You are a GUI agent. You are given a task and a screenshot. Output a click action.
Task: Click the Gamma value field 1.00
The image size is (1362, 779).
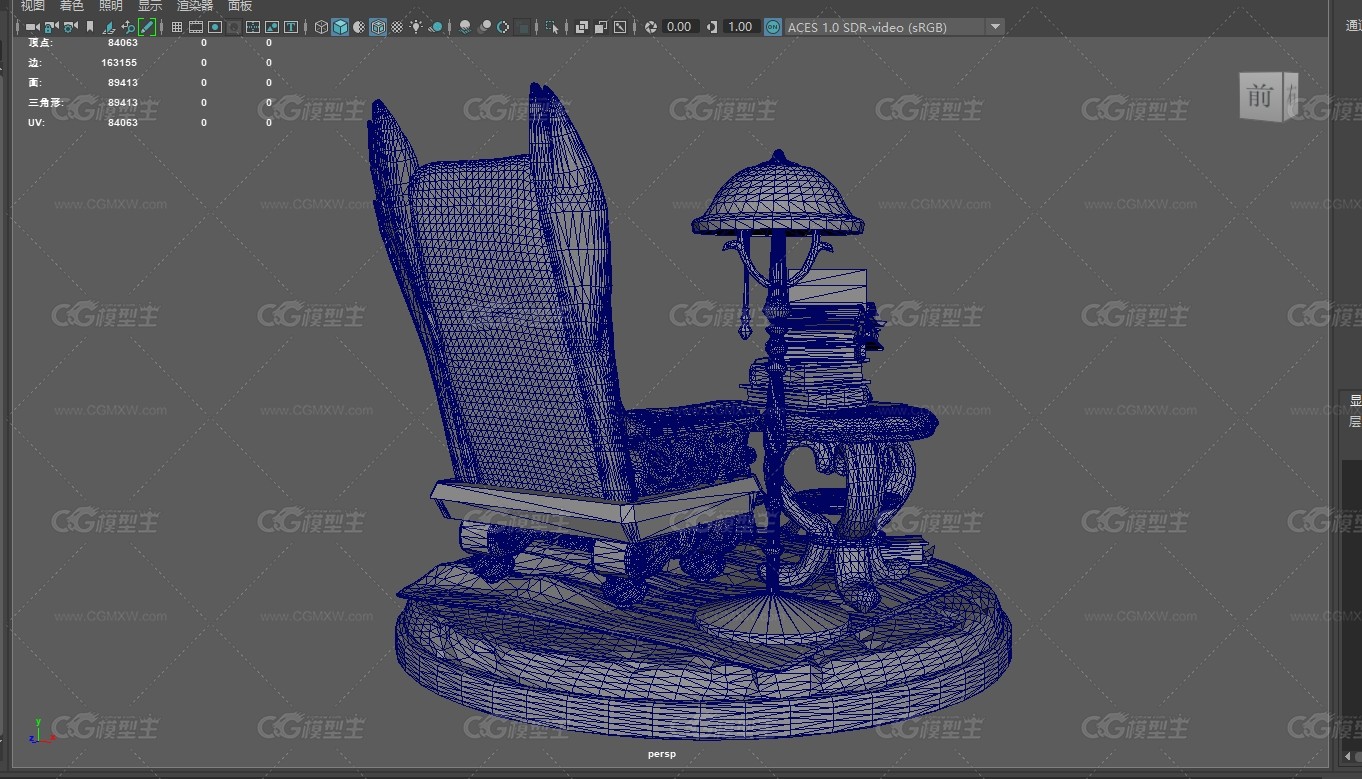pos(740,27)
